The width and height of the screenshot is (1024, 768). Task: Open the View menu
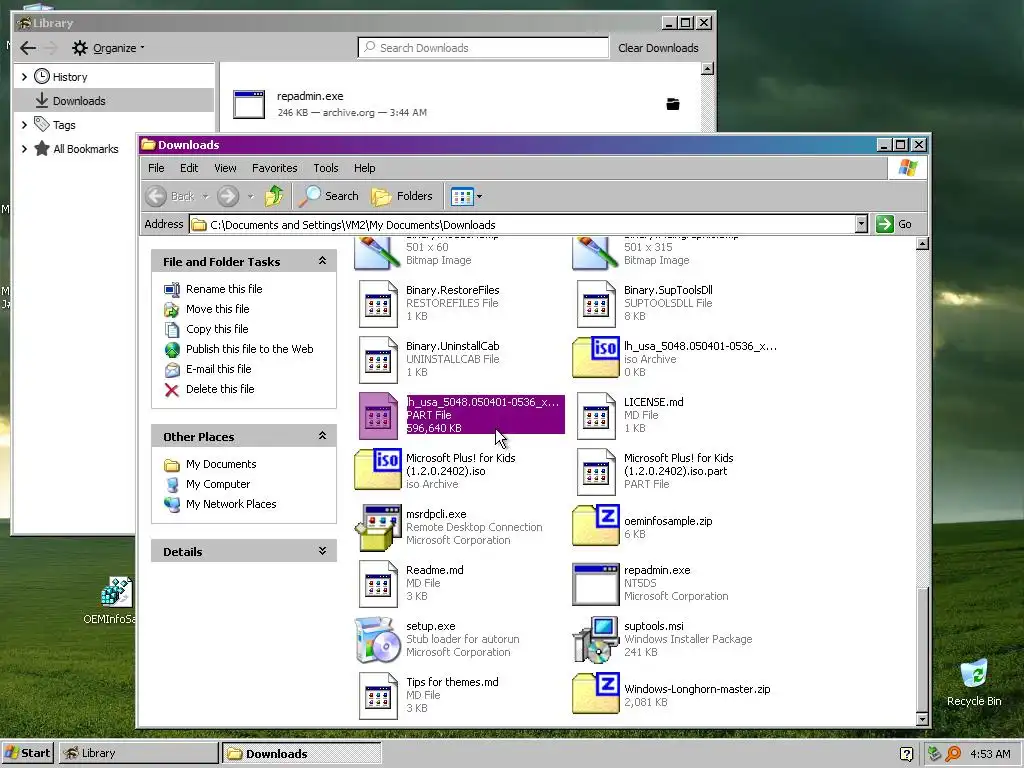coord(225,168)
